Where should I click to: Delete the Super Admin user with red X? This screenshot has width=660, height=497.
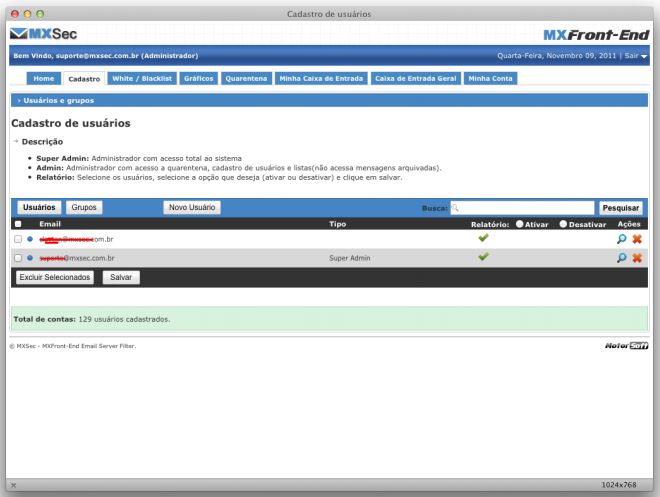click(636, 257)
